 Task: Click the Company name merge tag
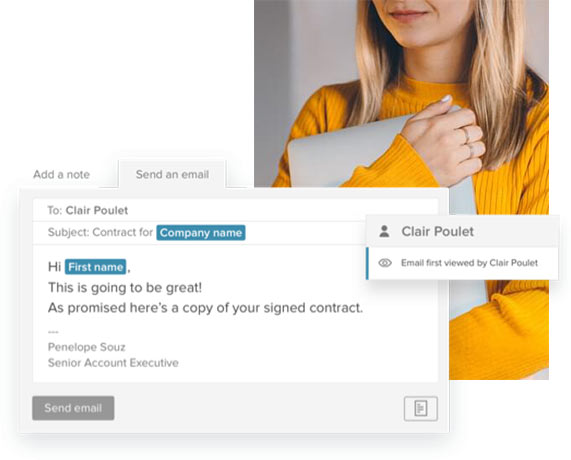coord(201,233)
